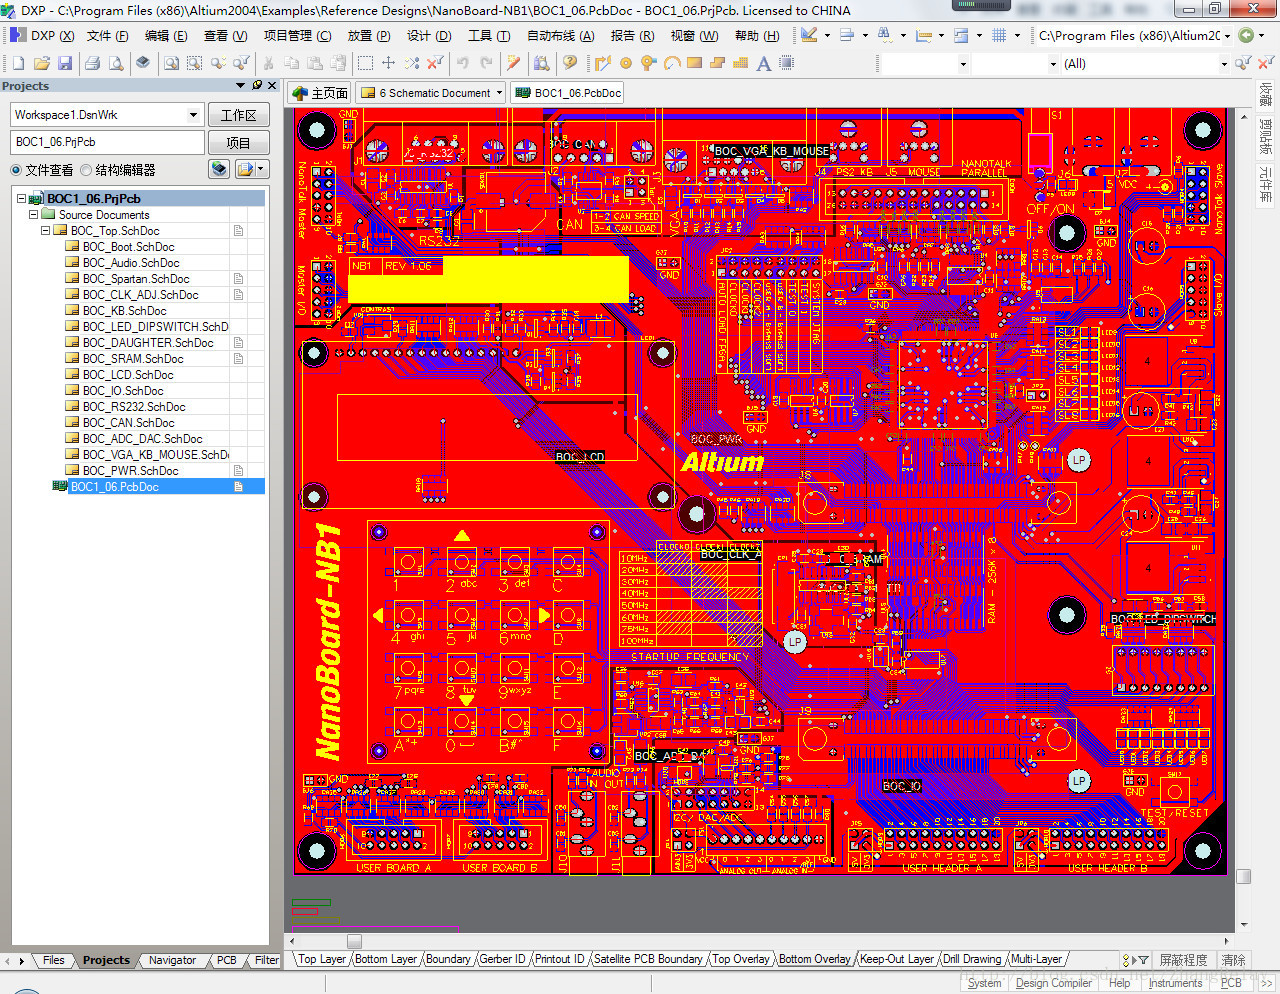Image resolution: width=1280 pixels, height=994 pixels.
Task: Collapse the BOC1_06.PrjPcb project node
Action: click(21, 198)
